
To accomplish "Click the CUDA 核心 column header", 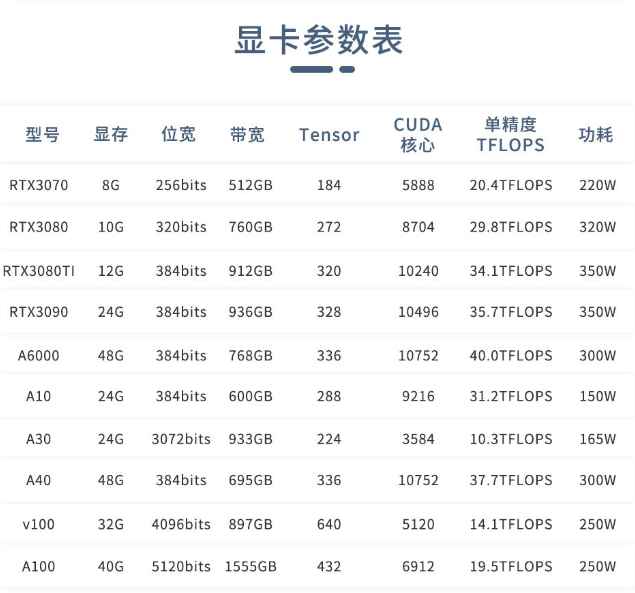I will pyautogui.click(x=418, y=135).
